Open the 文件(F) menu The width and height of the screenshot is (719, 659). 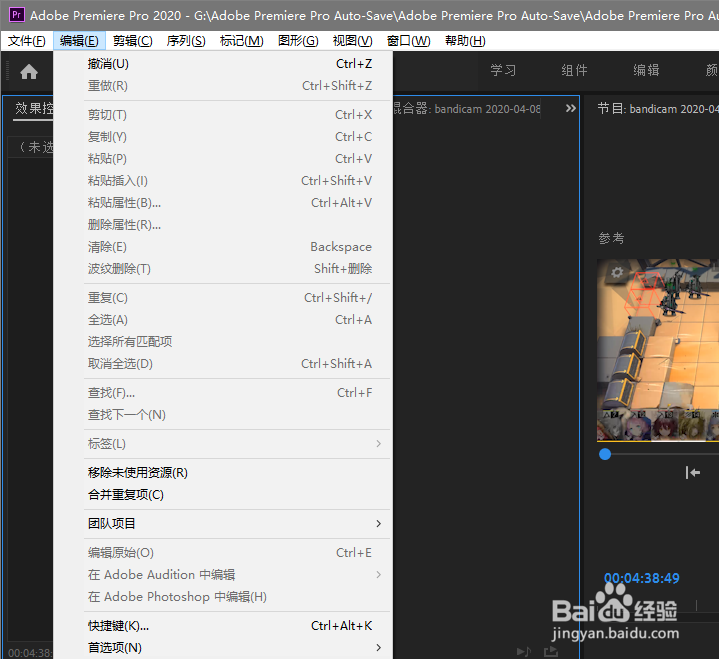[27, 41]
